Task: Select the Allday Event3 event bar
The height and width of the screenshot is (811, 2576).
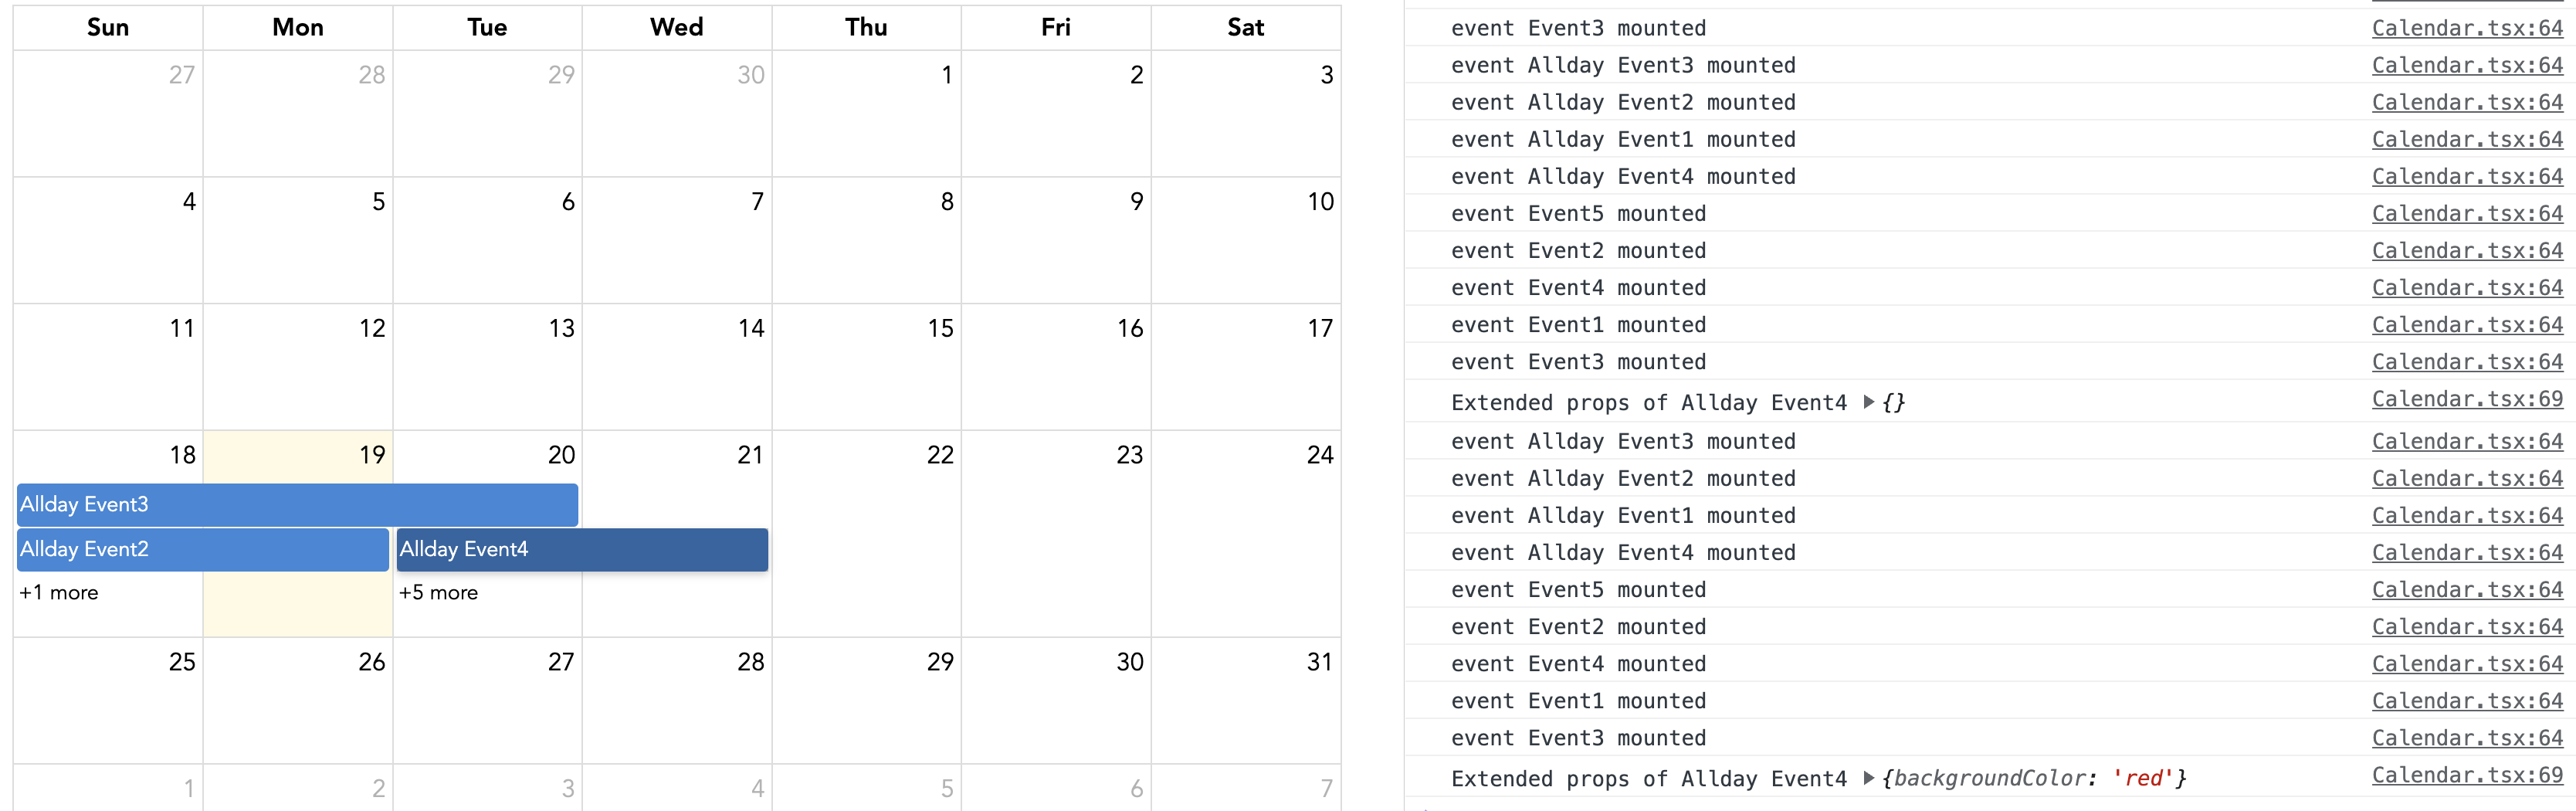Action: [x=296, y=504]
